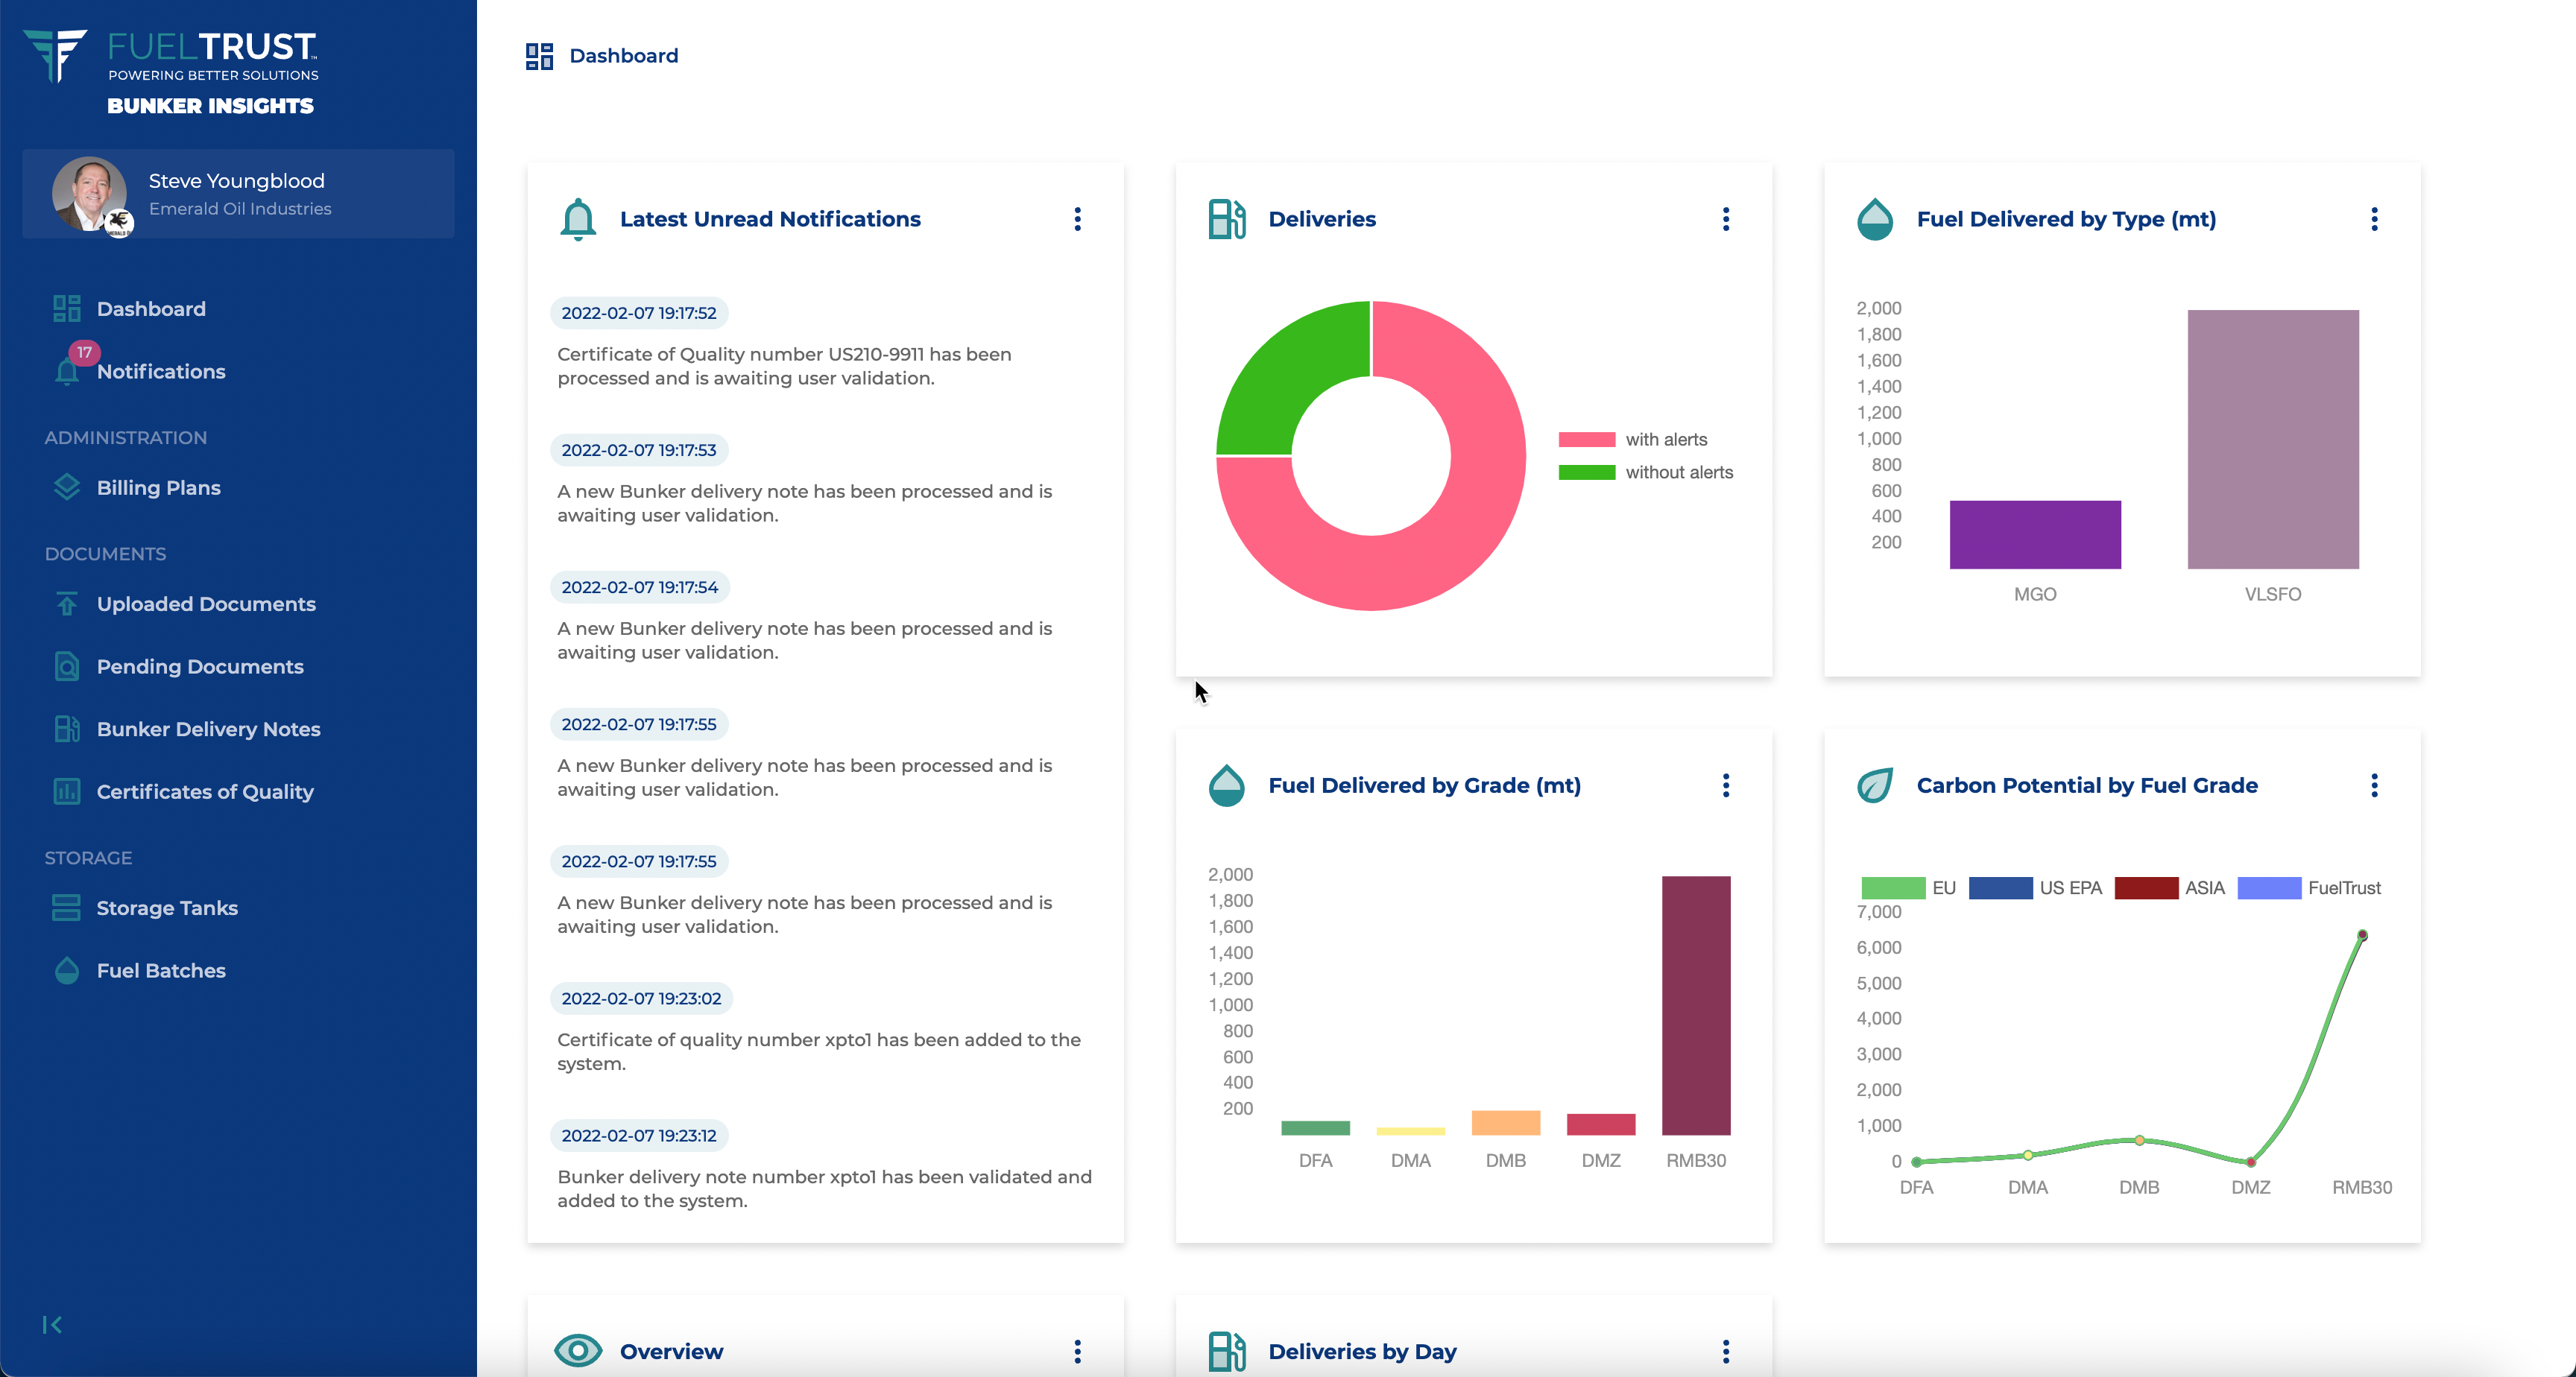Click Steve Youngblood's profile avatar
The image size is (2576, 1377).
[90, 194]
